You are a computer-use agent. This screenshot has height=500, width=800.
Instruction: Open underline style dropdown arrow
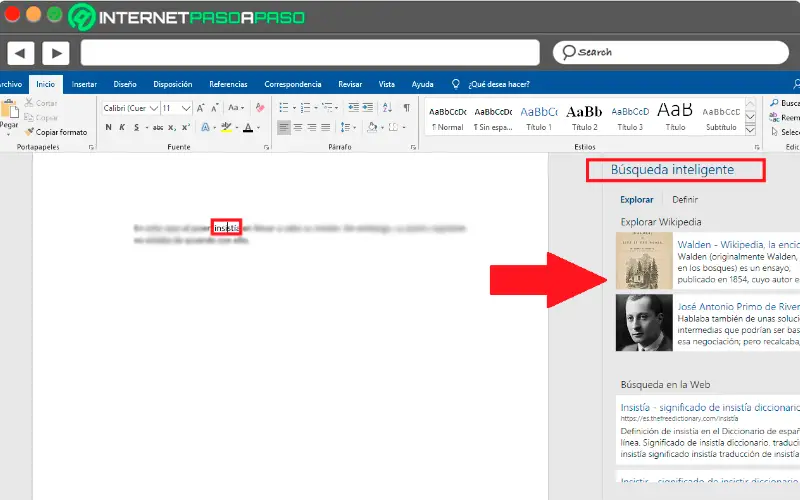pos(147,128)
